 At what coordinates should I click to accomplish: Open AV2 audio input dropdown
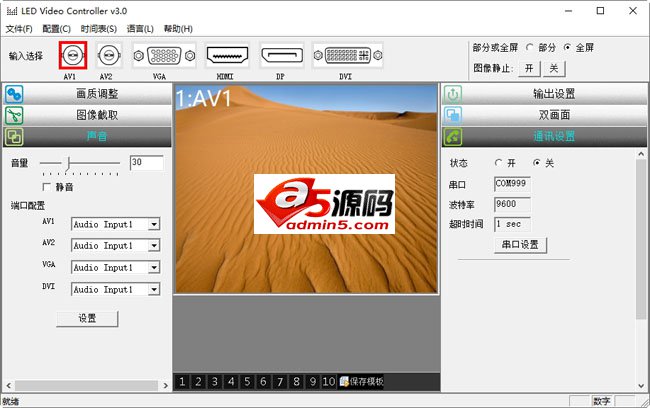point(154,246)
